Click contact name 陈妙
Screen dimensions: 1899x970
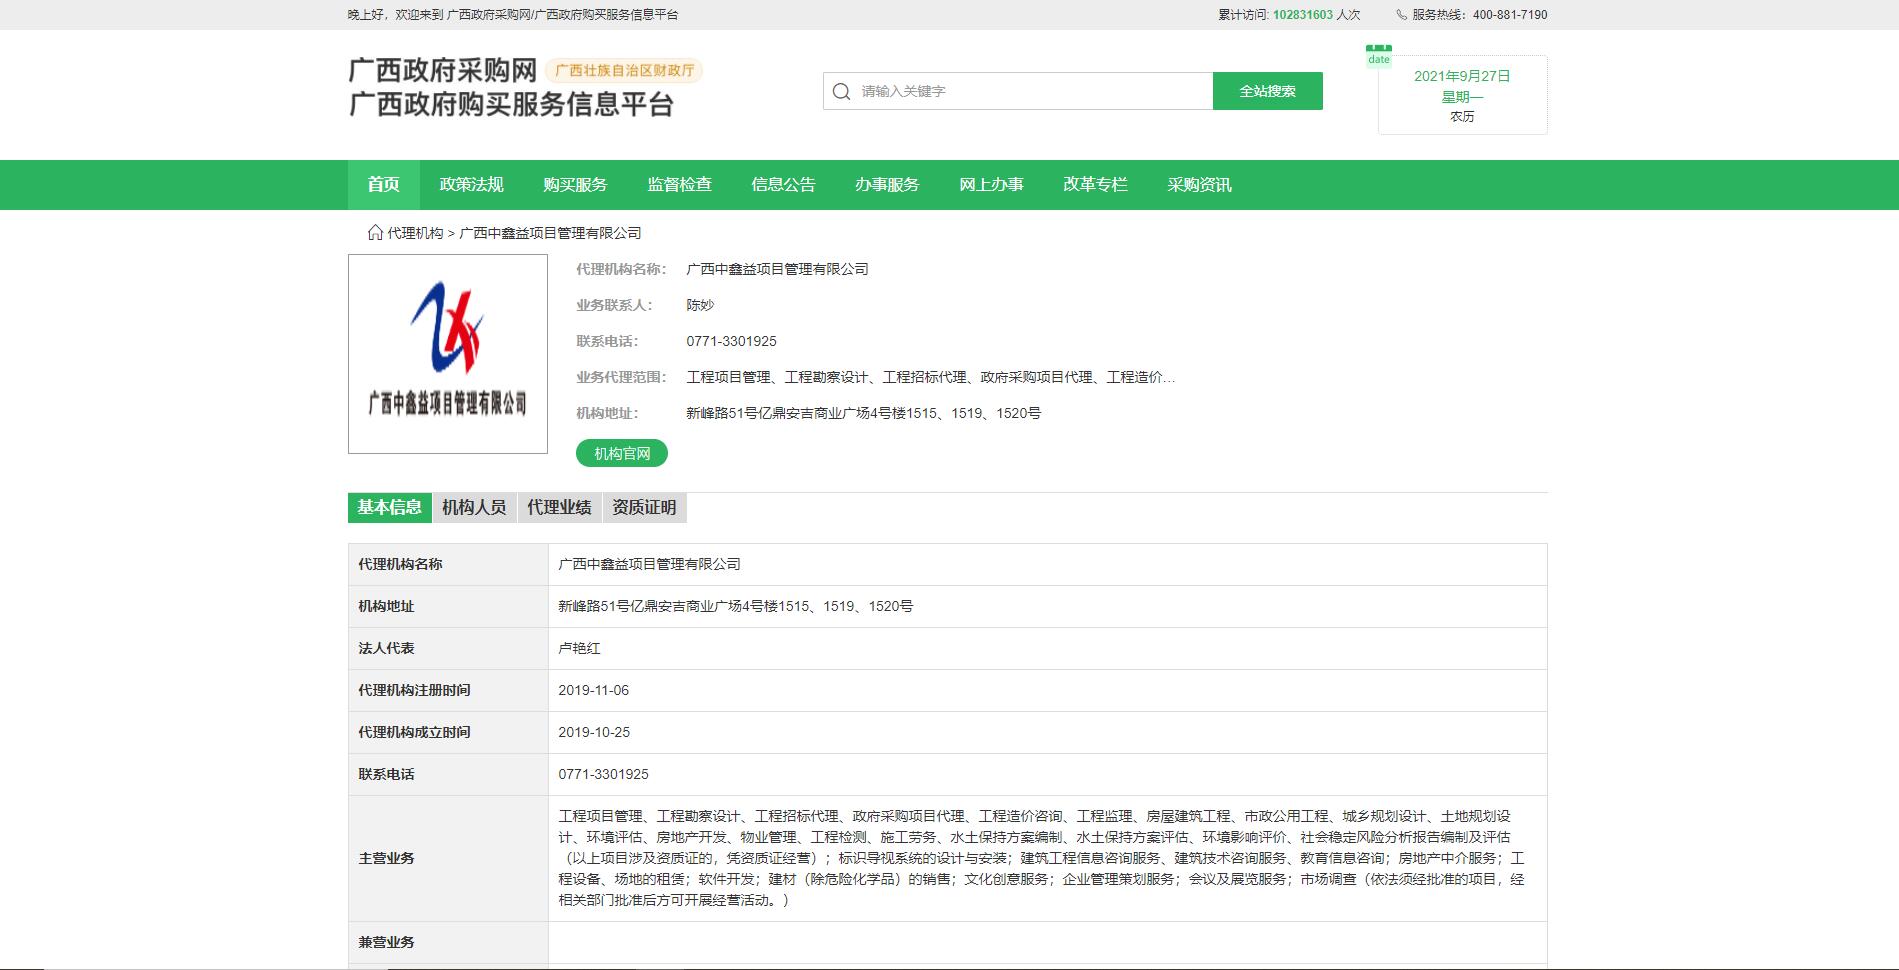[700, 305]
